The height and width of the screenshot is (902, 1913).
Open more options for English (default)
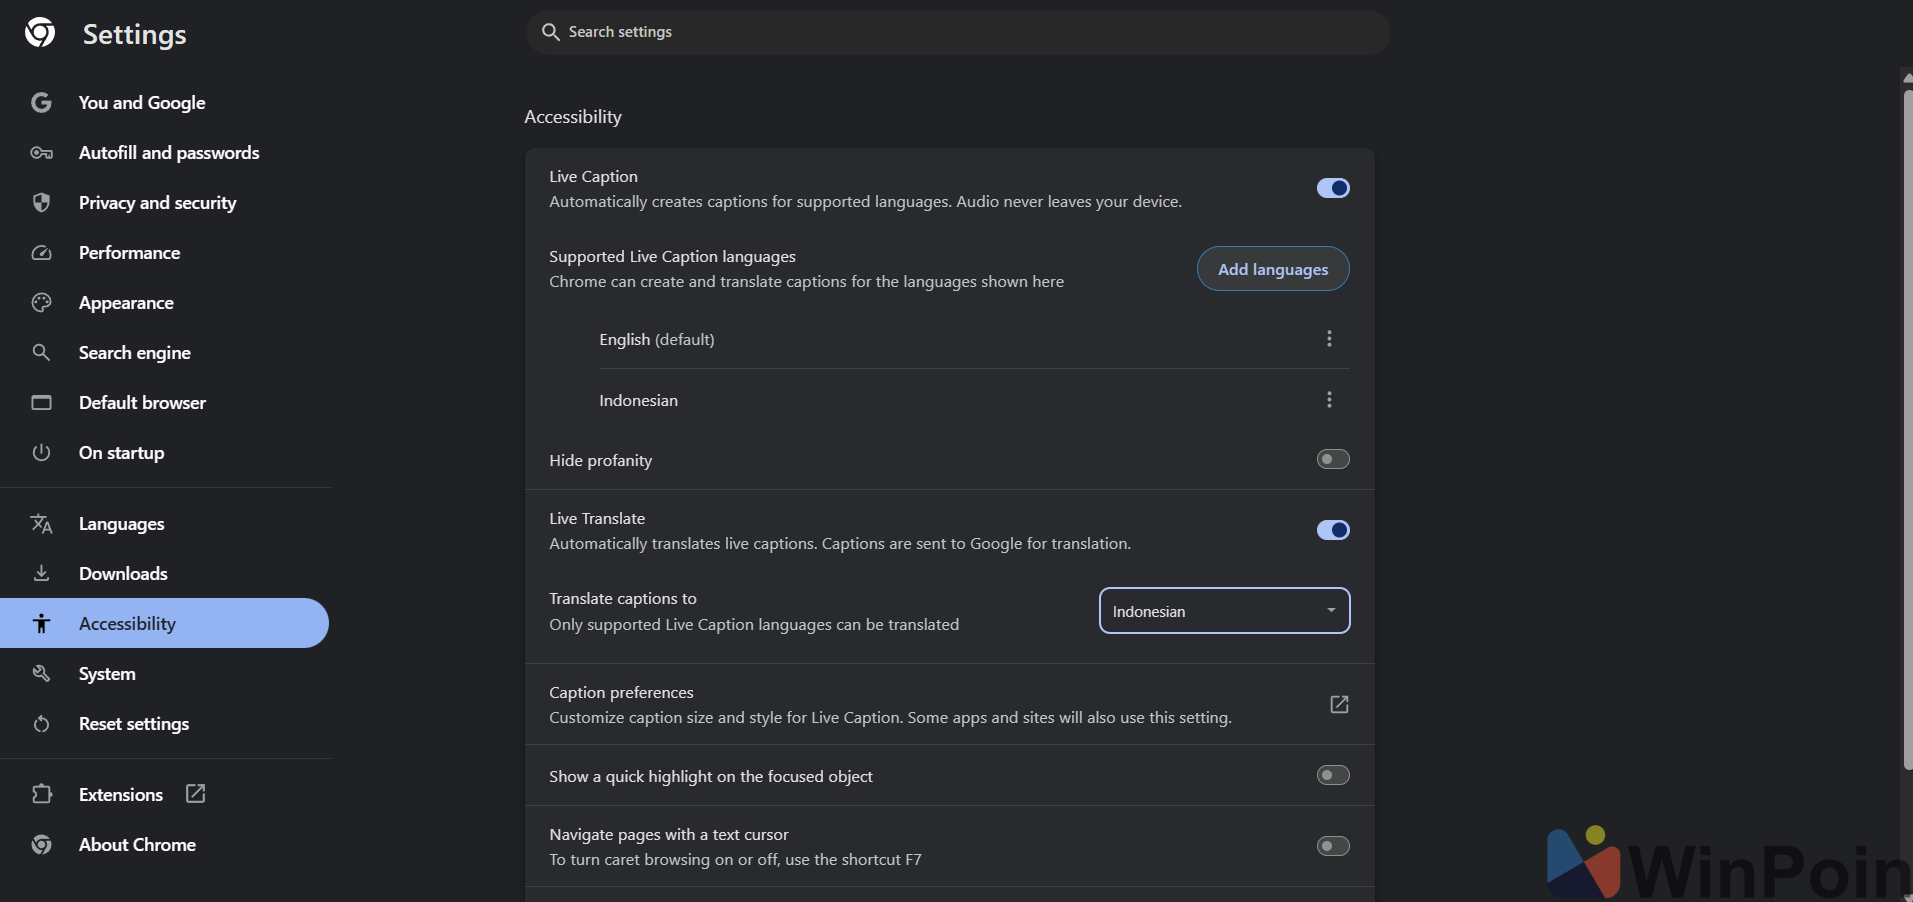coord(1329,339)
